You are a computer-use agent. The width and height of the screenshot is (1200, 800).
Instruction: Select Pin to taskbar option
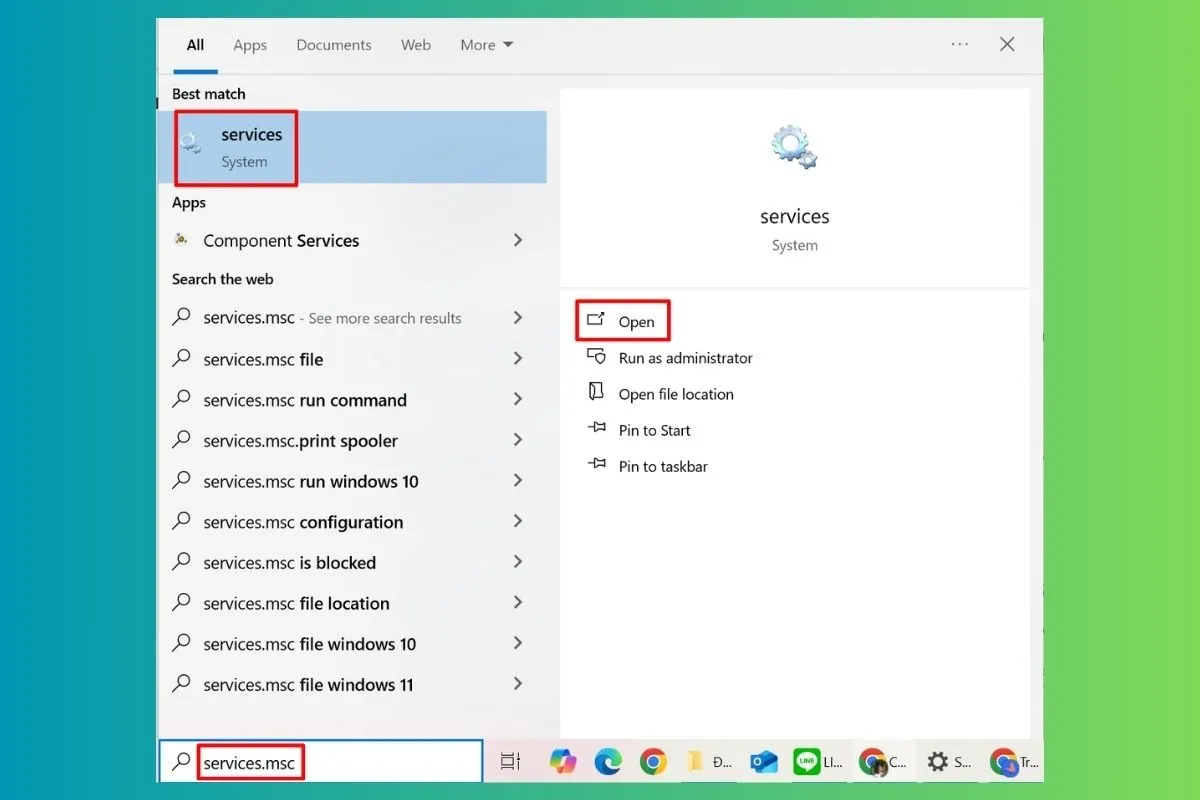[662, 466]
